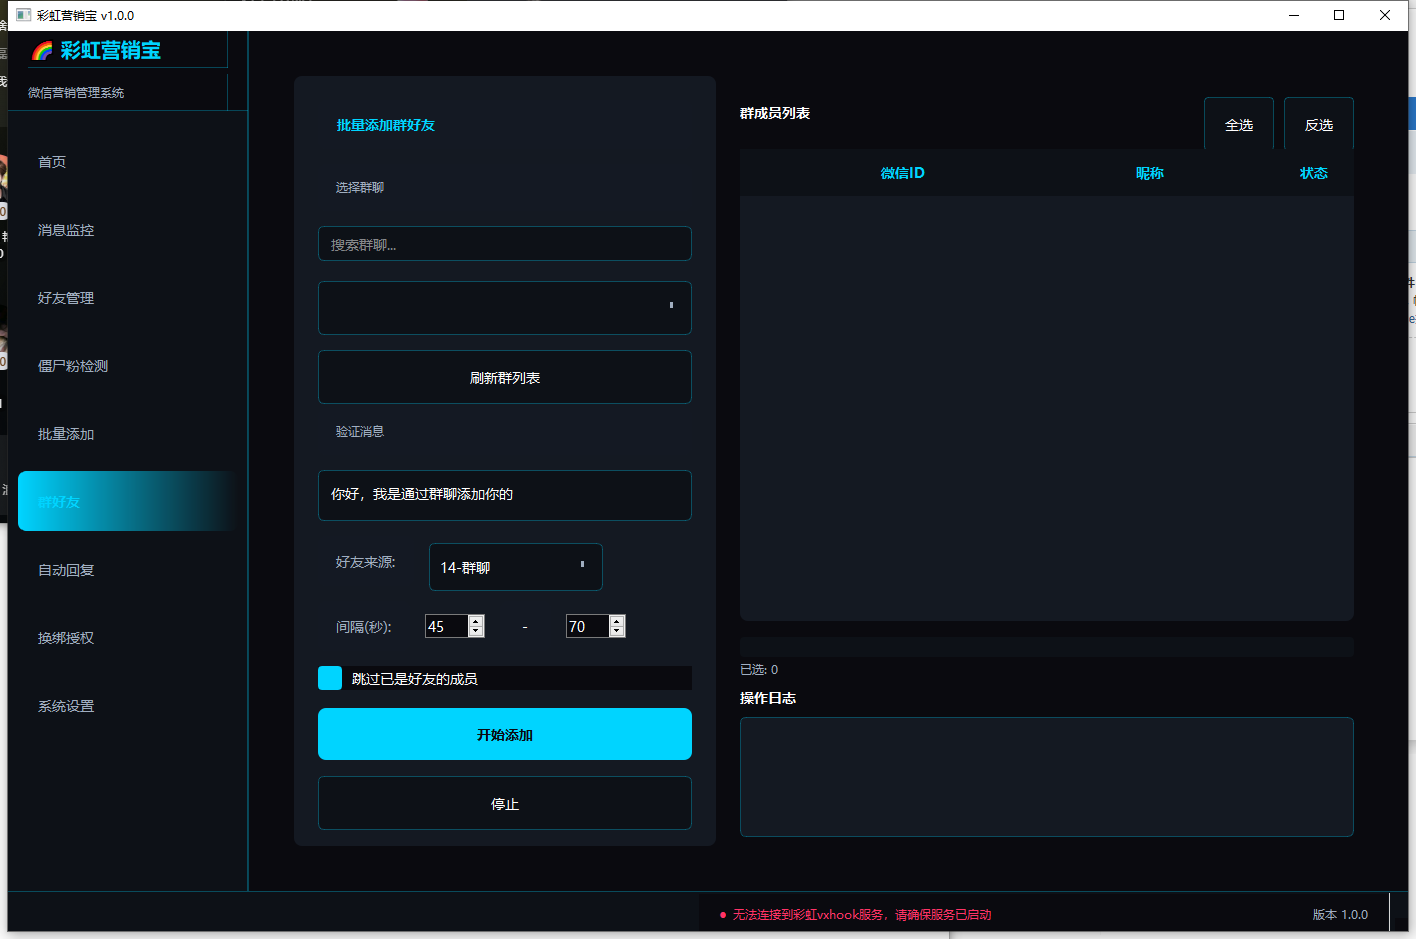1416x939 pixels.
Task: Decrease the minimum interval using down arrow
Action: 476,632
